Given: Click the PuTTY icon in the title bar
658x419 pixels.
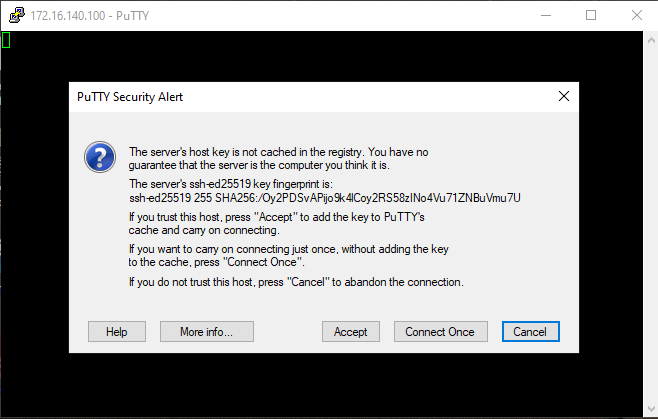Looking at the screenshot, I should coord(17,16).
